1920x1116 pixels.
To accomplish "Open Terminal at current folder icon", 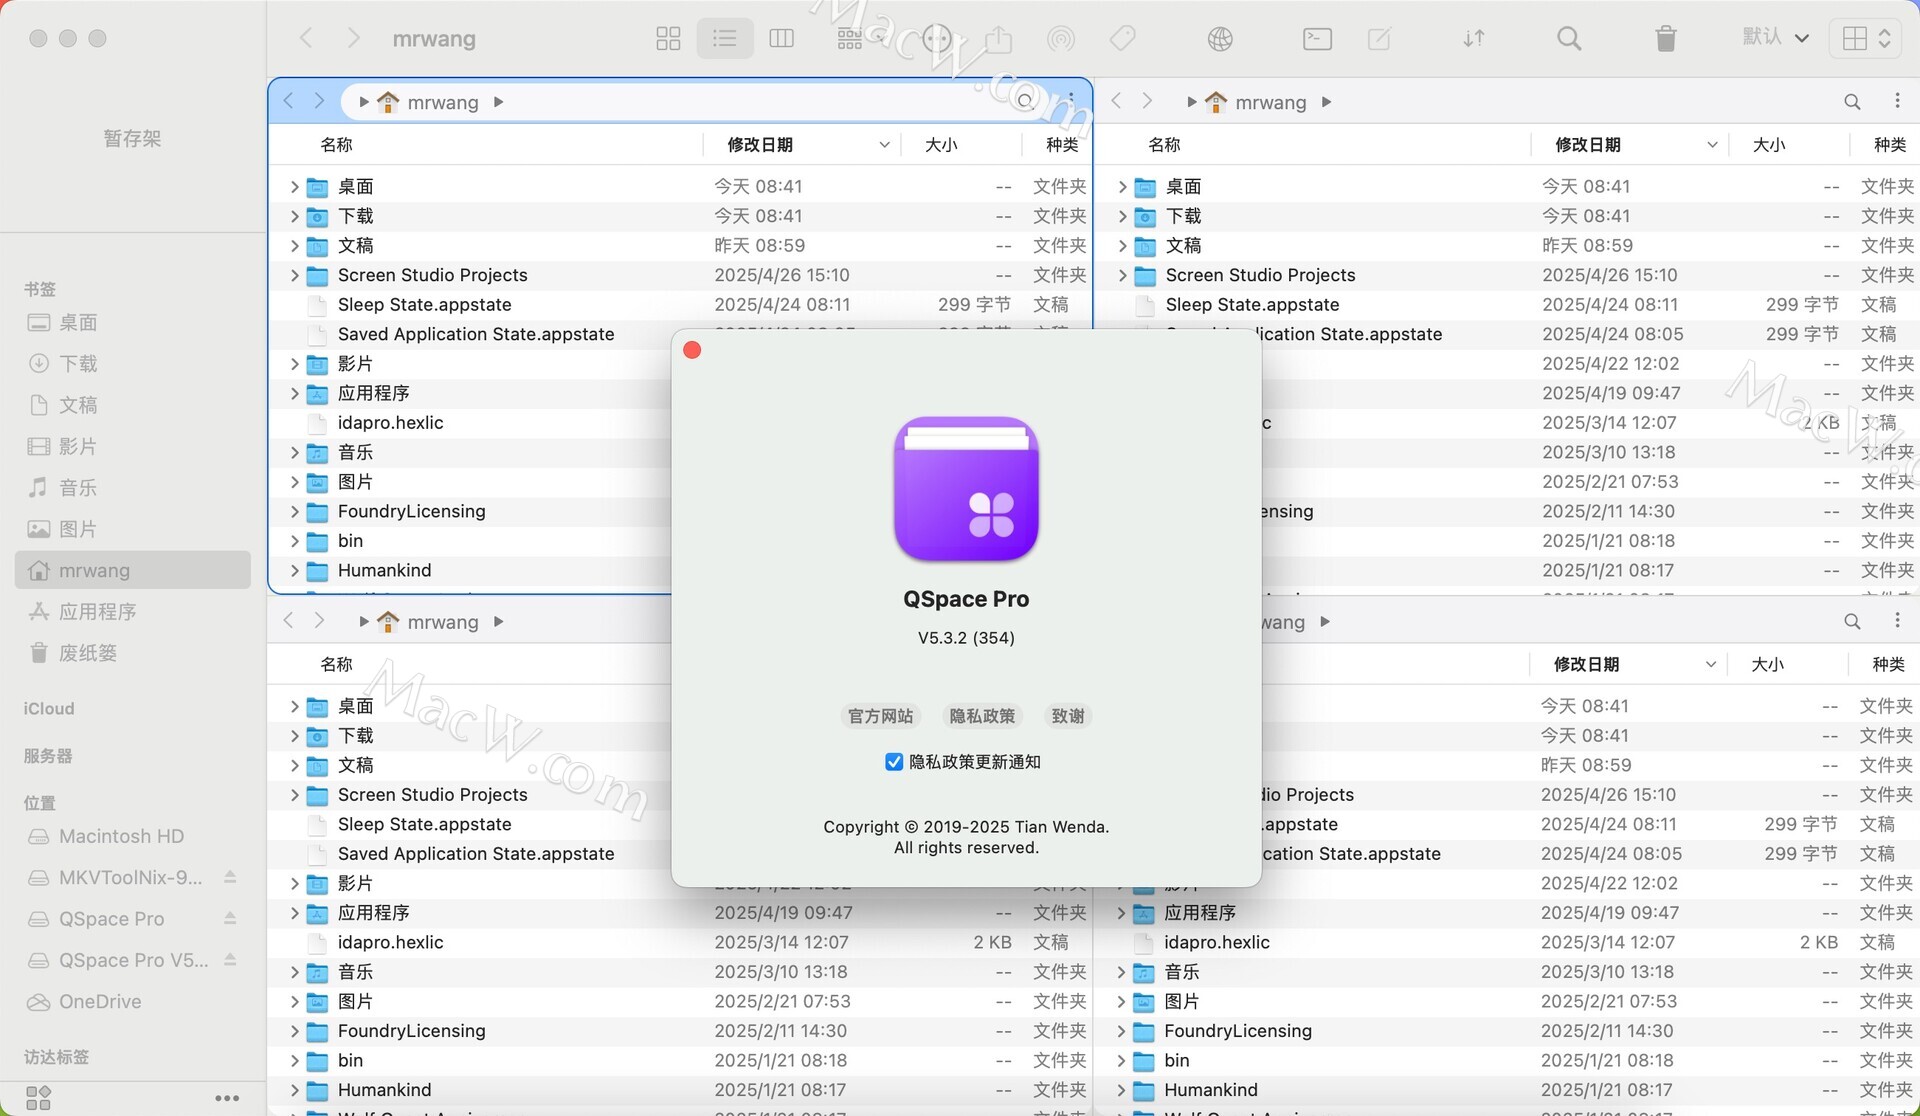I will 1317,39.
